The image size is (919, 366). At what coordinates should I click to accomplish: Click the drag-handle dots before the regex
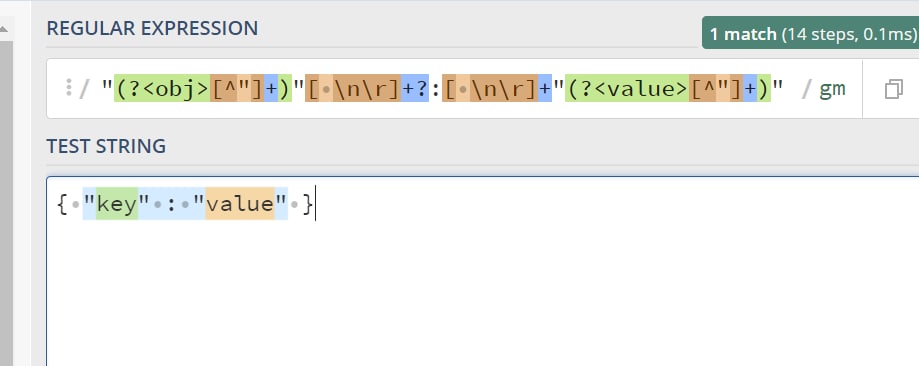coord(69,88)
